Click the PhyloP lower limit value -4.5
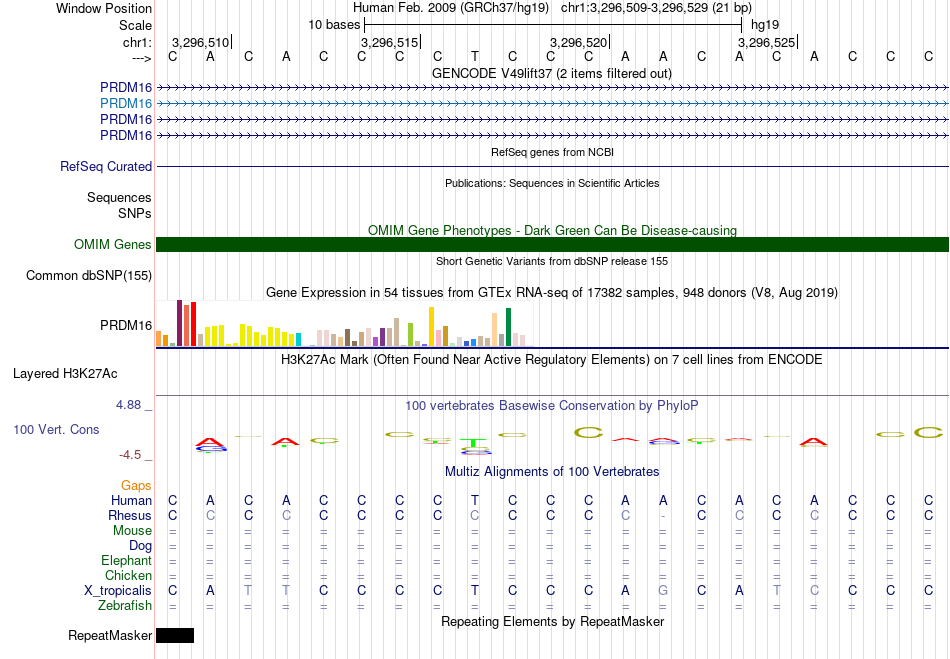 [130, 455]
